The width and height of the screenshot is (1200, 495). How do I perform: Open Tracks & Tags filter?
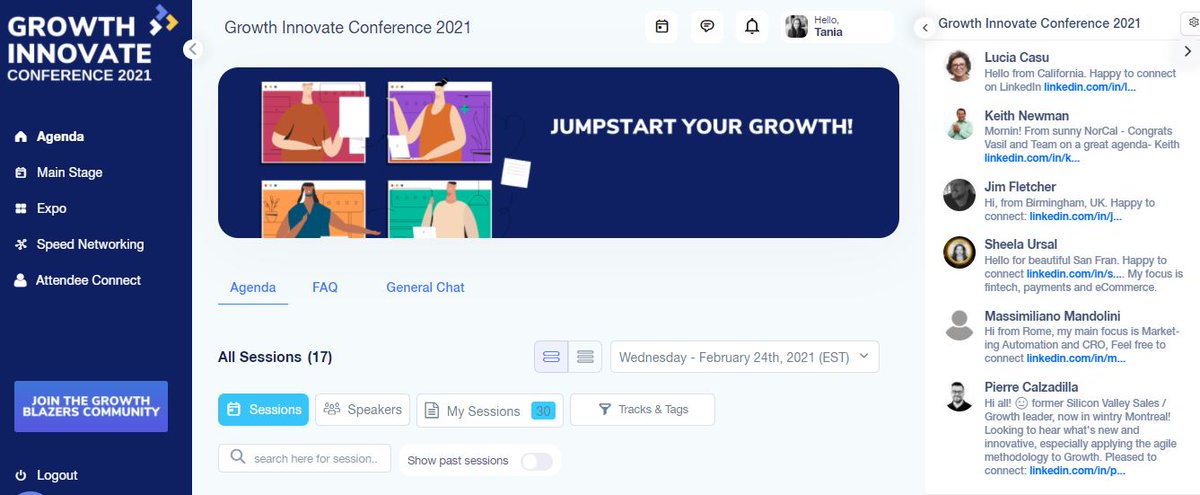point(642,409)
